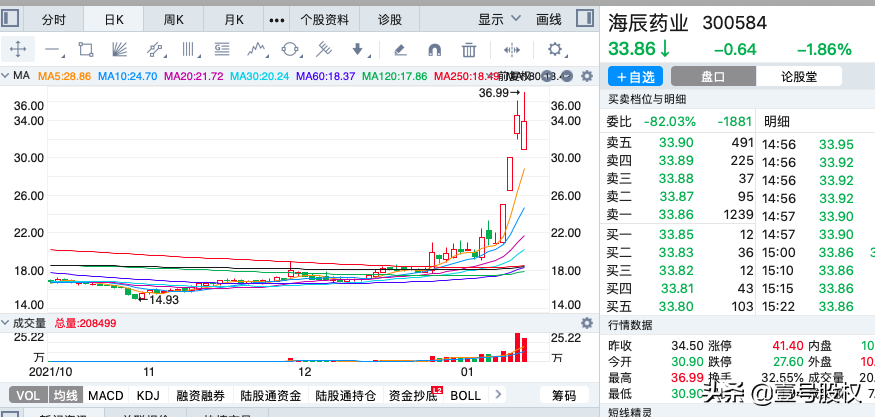
Task: Expand more indicators arrow after BOLL
Action: coord(498,395)
